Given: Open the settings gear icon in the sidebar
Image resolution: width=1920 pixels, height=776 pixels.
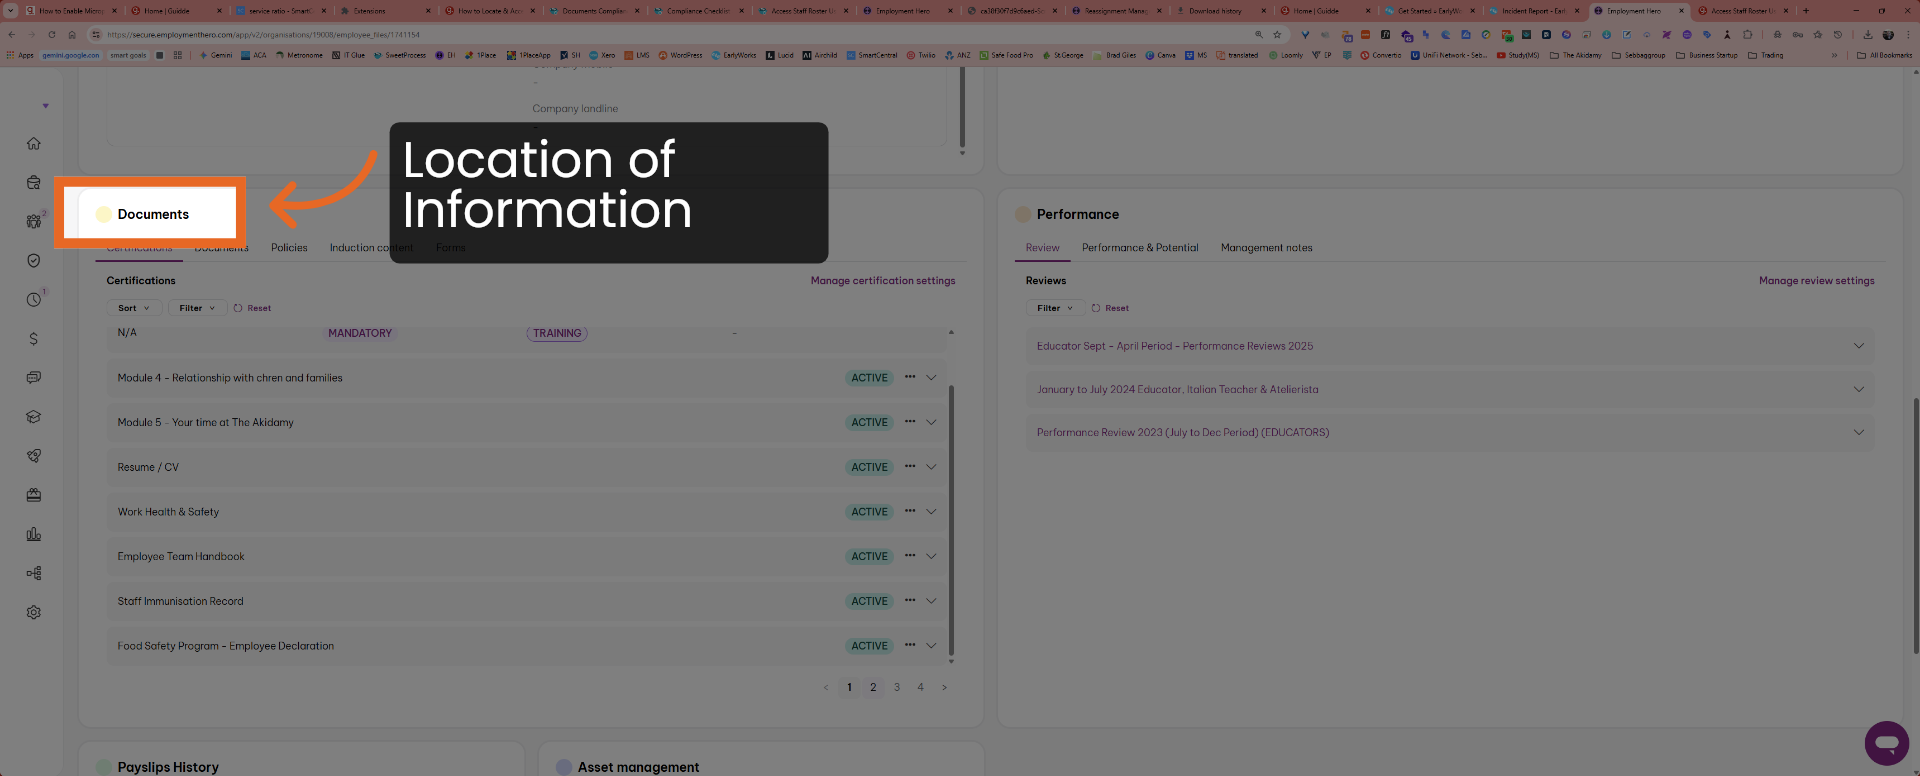Looking at the screenshot, I should pos(33,612).
